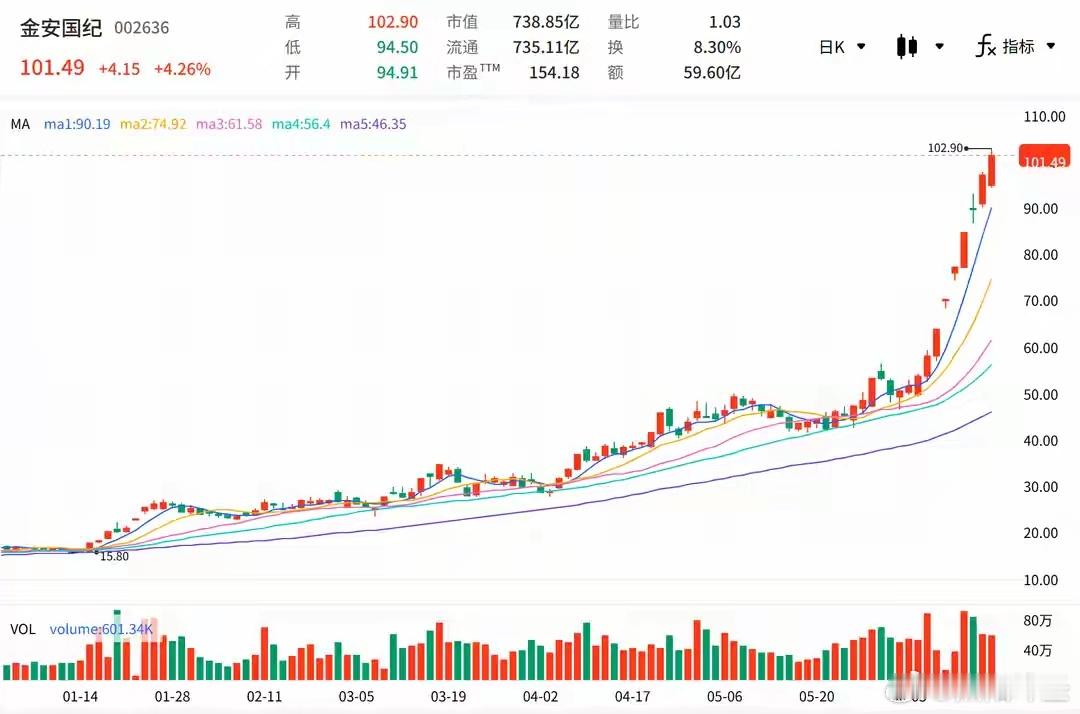Click ma4:56.4 legend entry
The height and width of the screenshot is (714, 1080).
coord(301,124)
